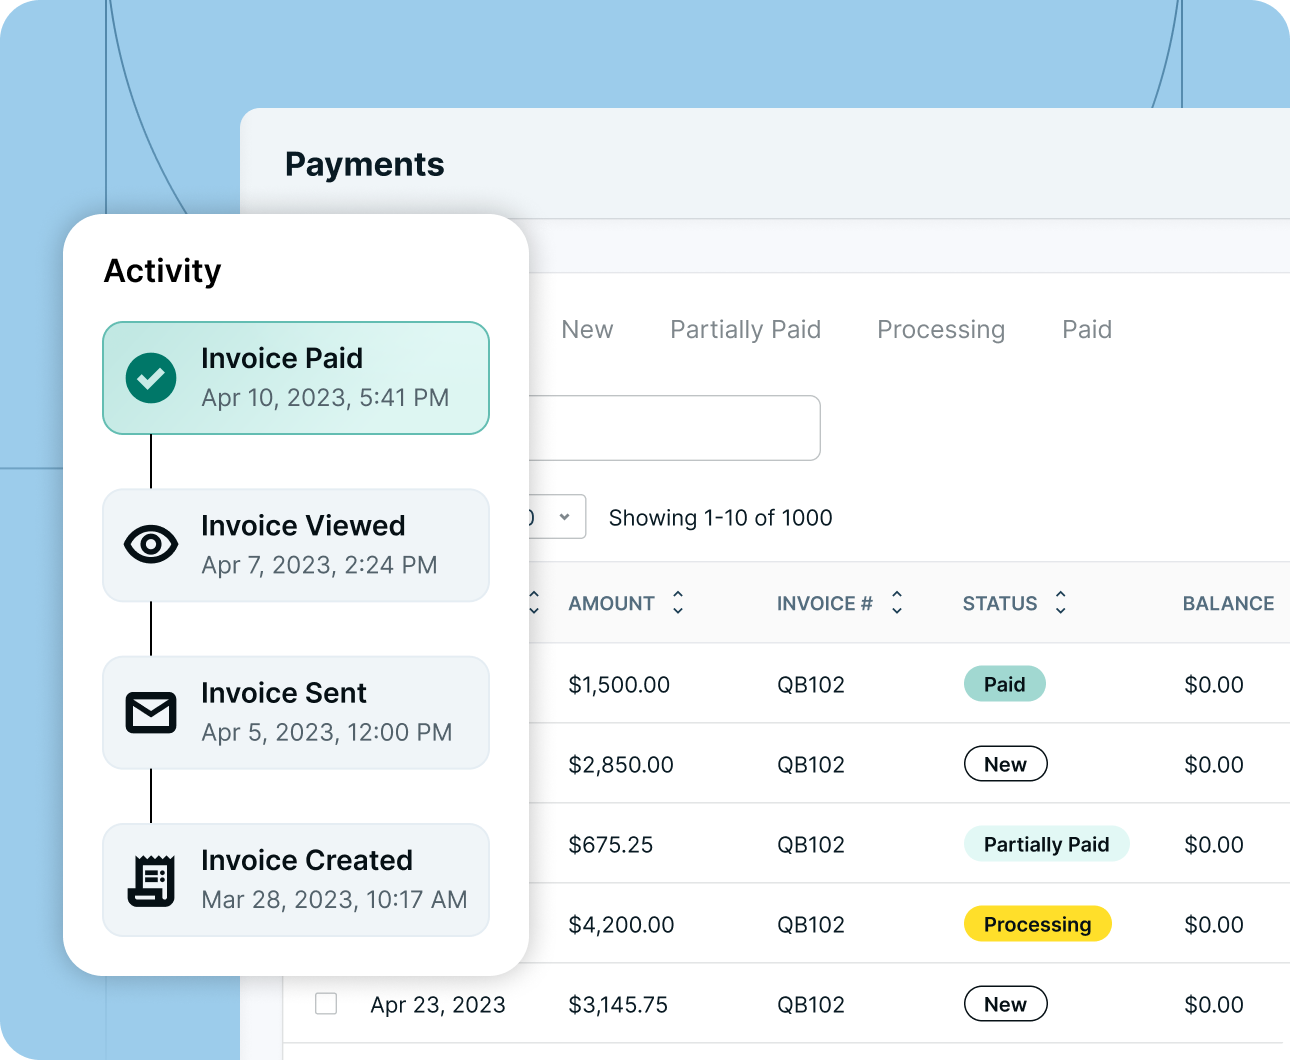Toggle sort arrows left of the AMOUNT header
This screenshot has width=1290, height=1060.
pos(534,602)
